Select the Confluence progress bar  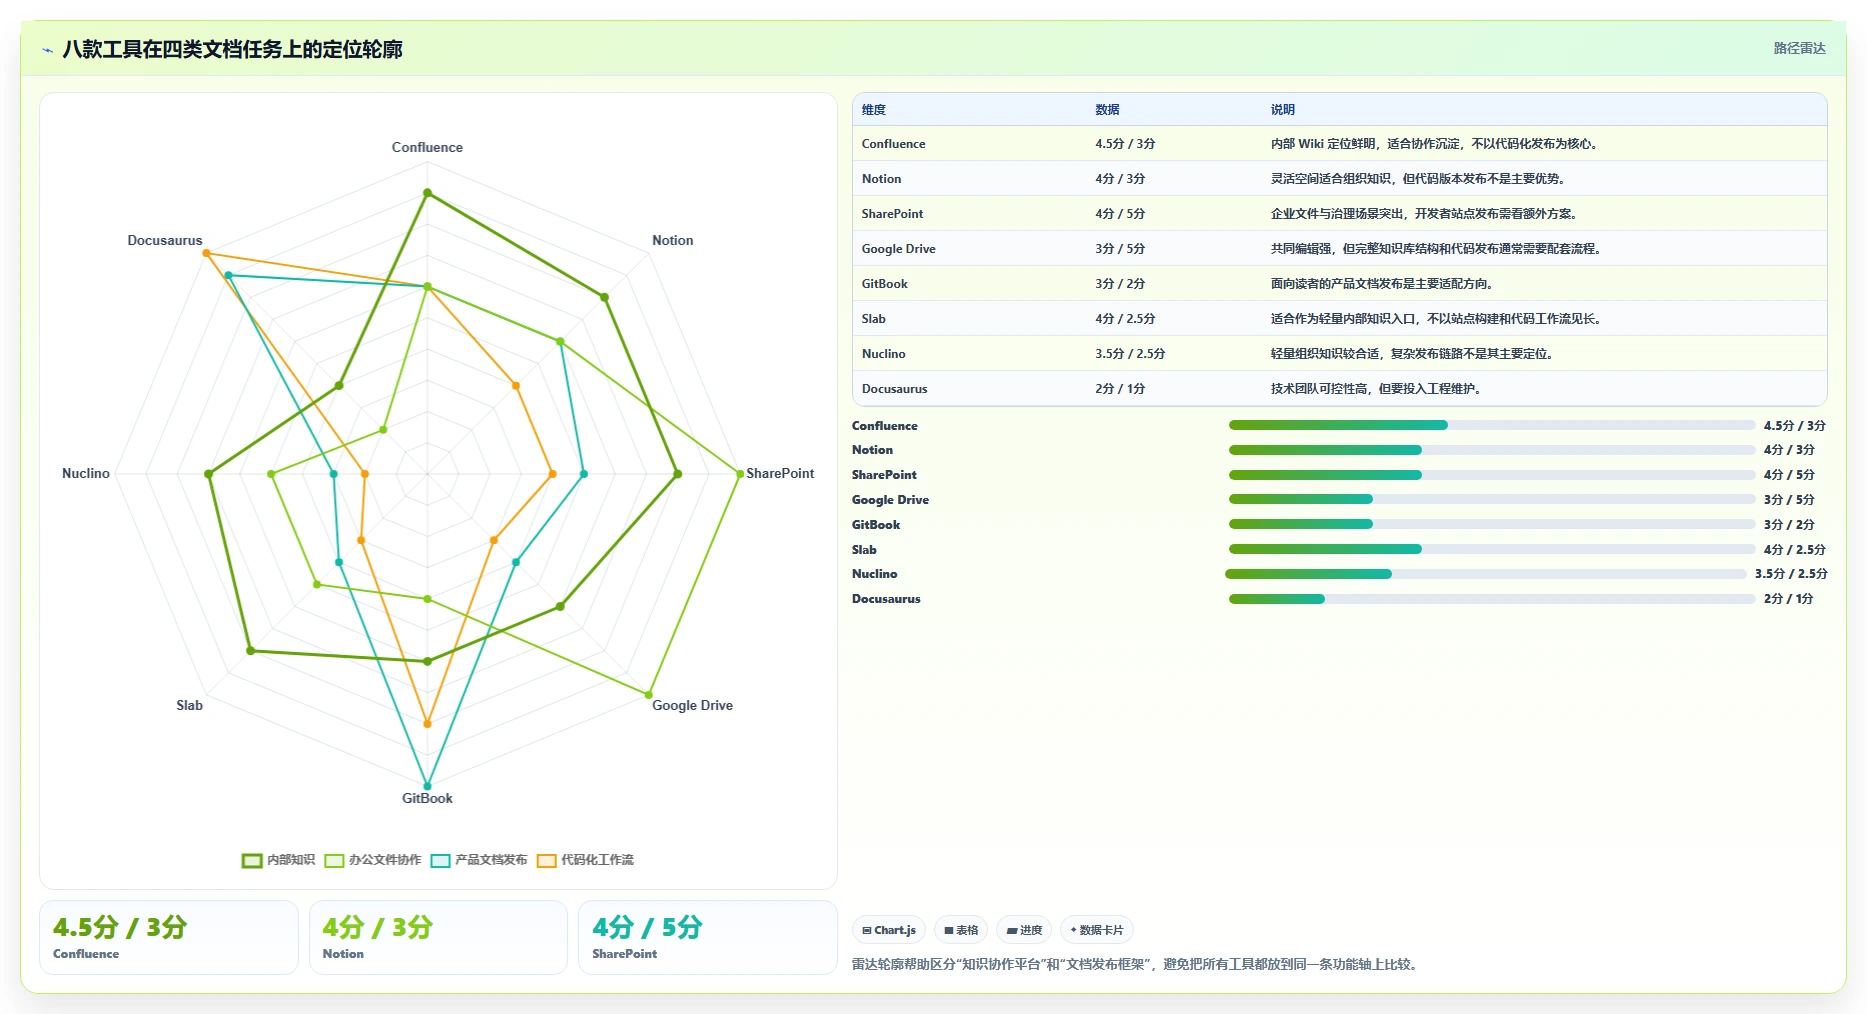(1492, 425)
